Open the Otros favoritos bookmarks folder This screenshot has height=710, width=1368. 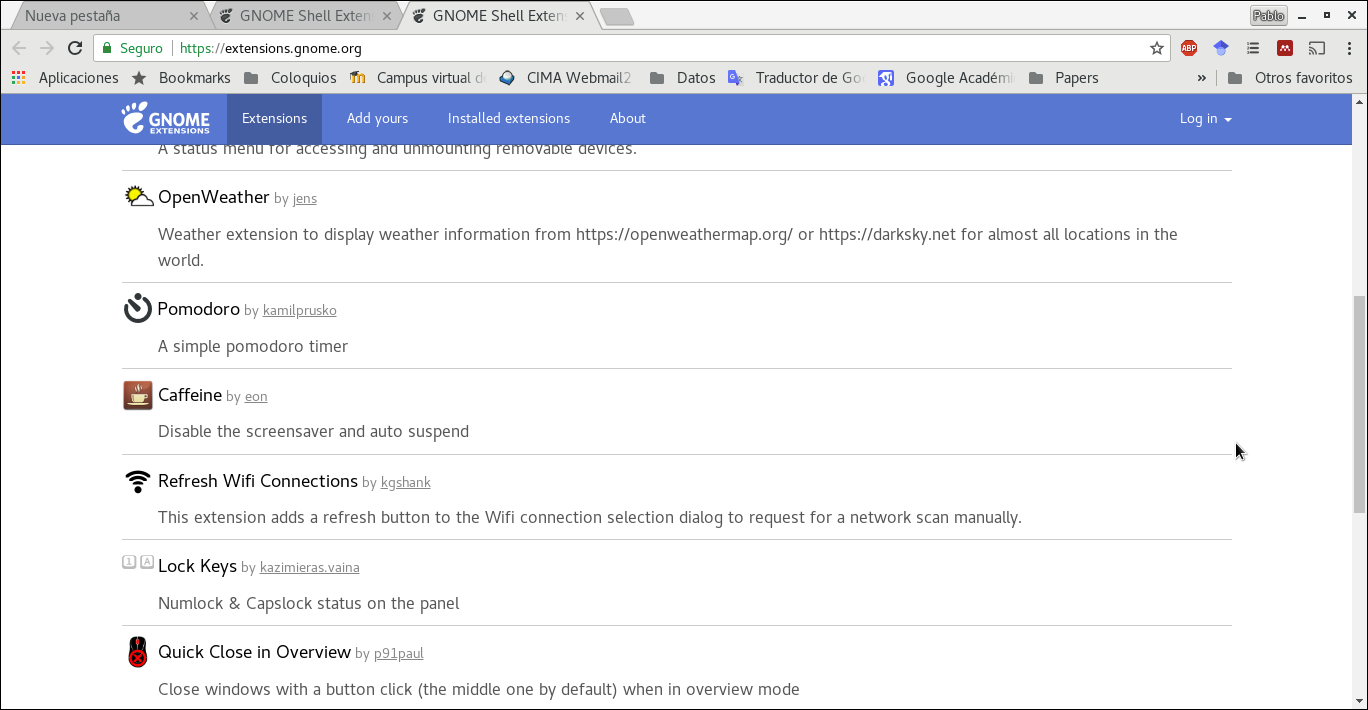click(1290, 78)
